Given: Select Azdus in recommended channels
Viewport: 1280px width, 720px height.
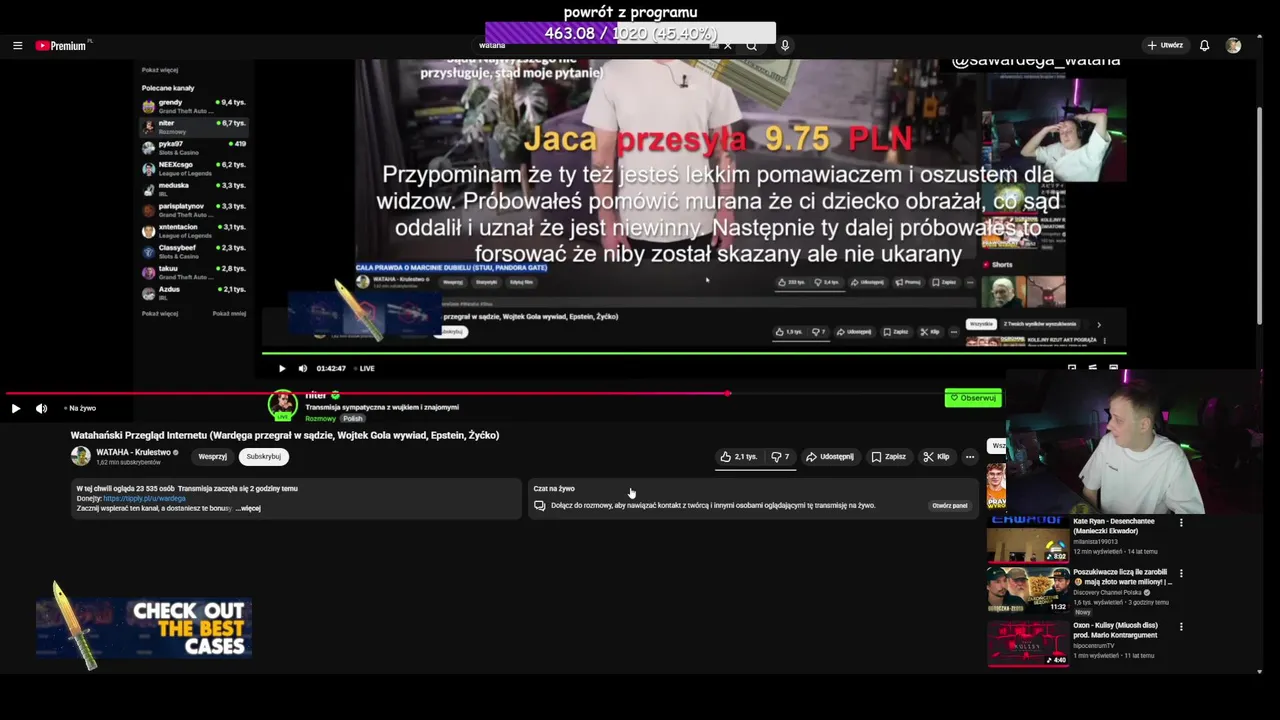Looking at the screenshot, I should tap(194, 293).
